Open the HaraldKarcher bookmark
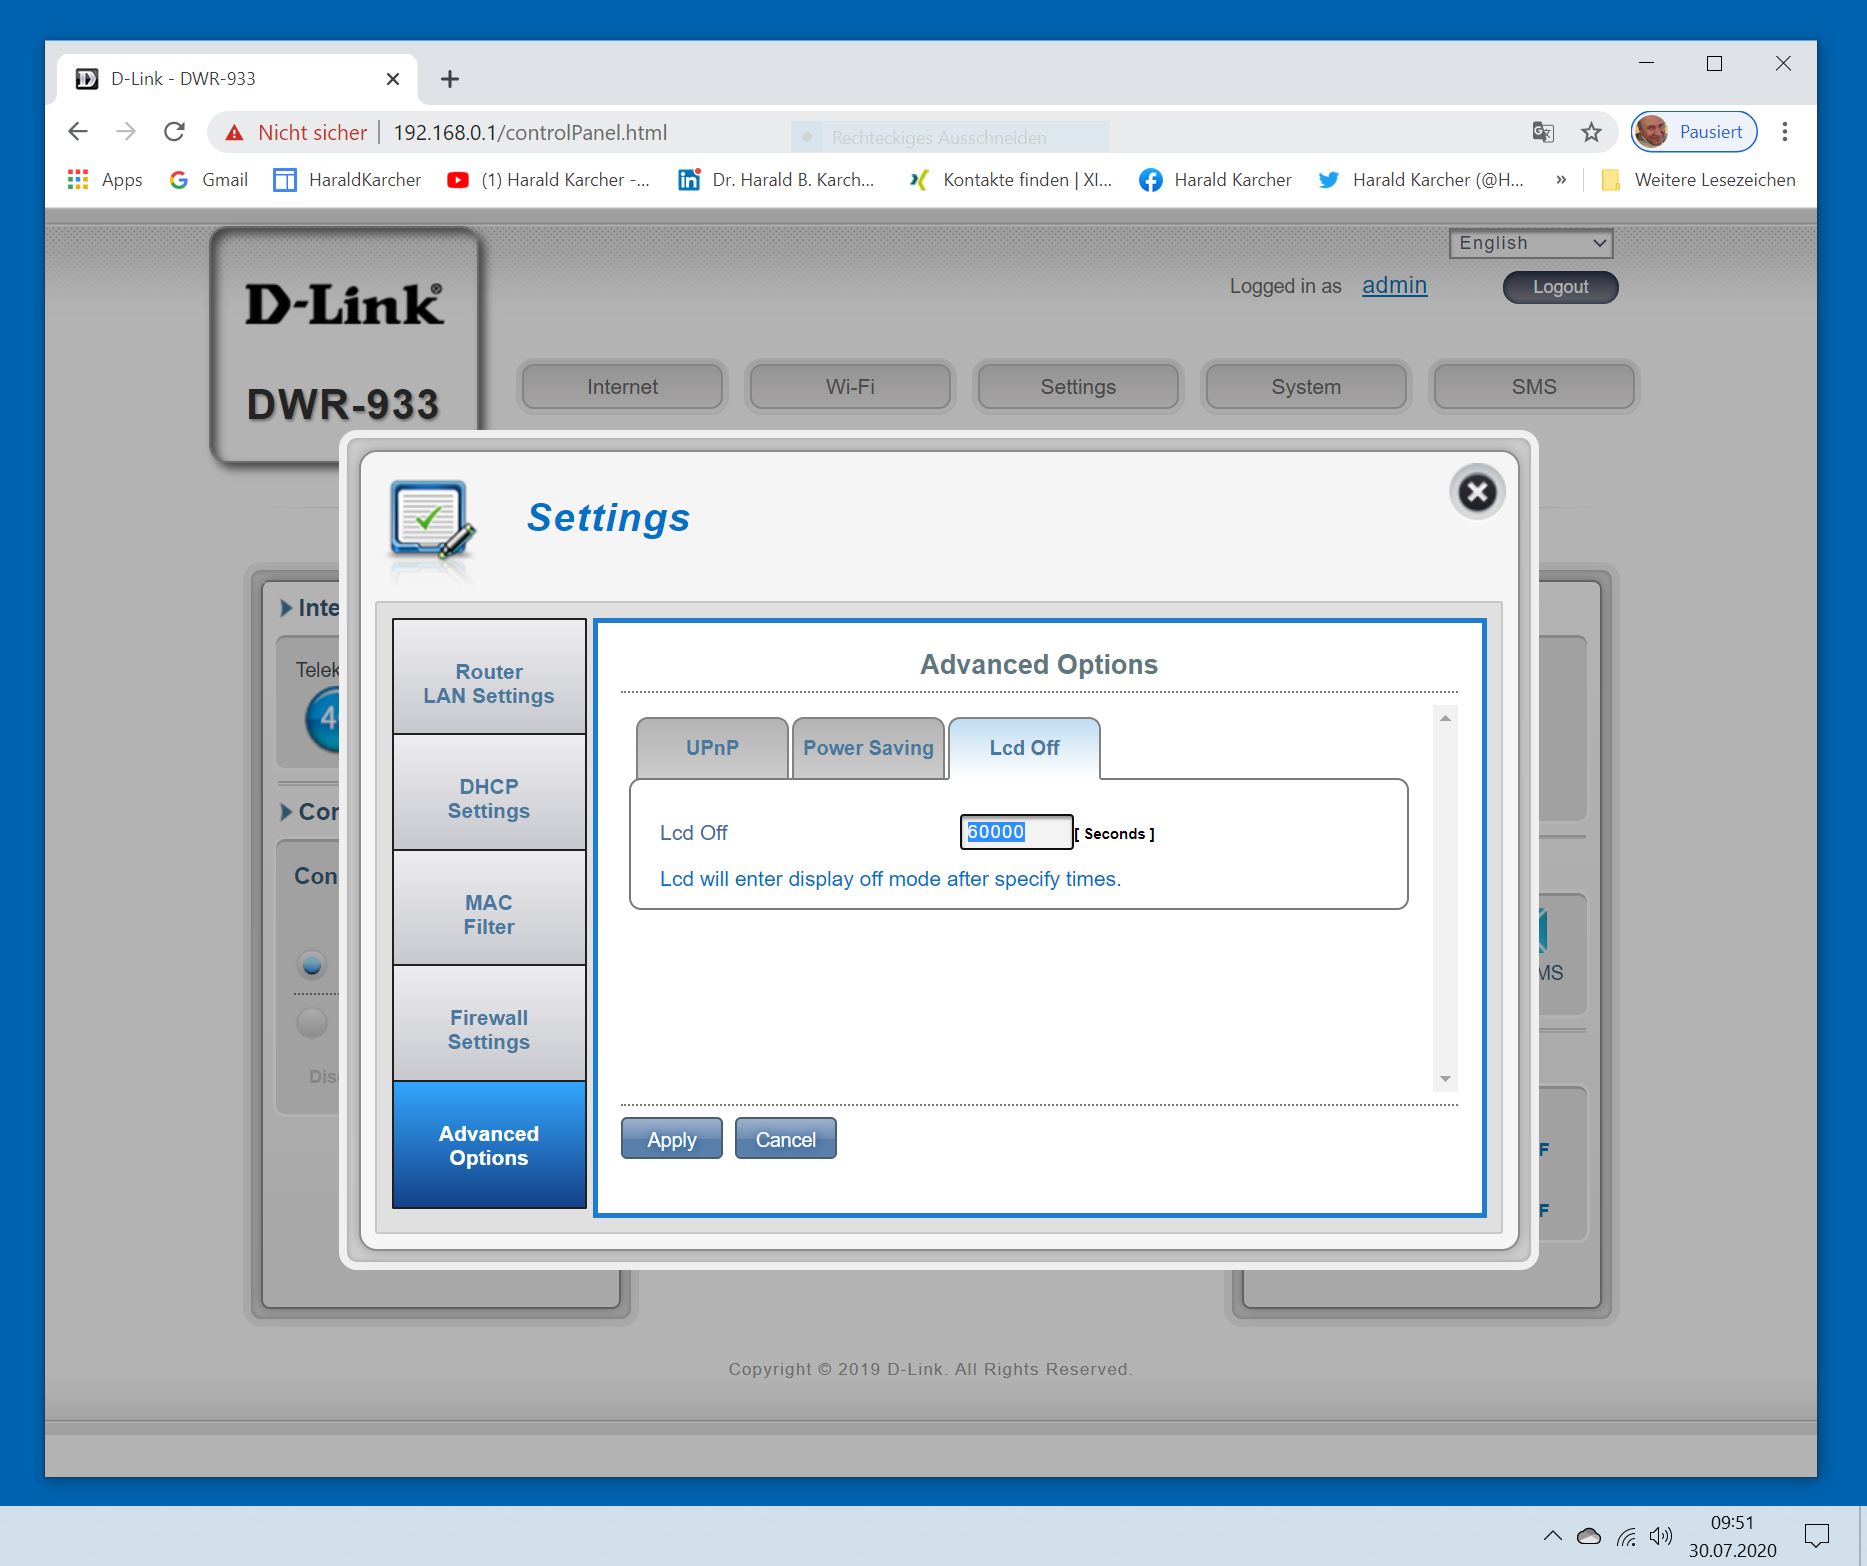Viewport: 1867px width, 1566px height. [347, 180]
